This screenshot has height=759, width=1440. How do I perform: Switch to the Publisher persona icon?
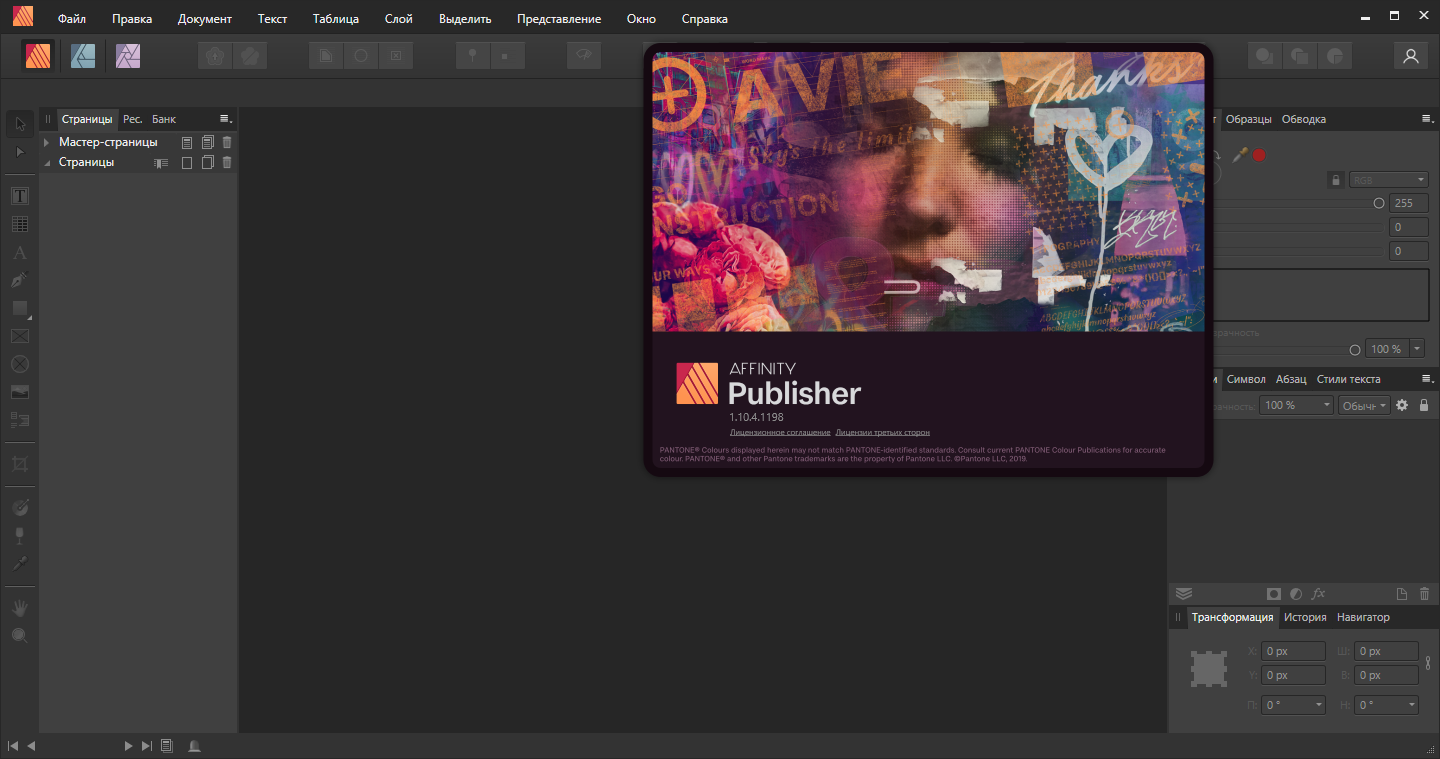38,56
